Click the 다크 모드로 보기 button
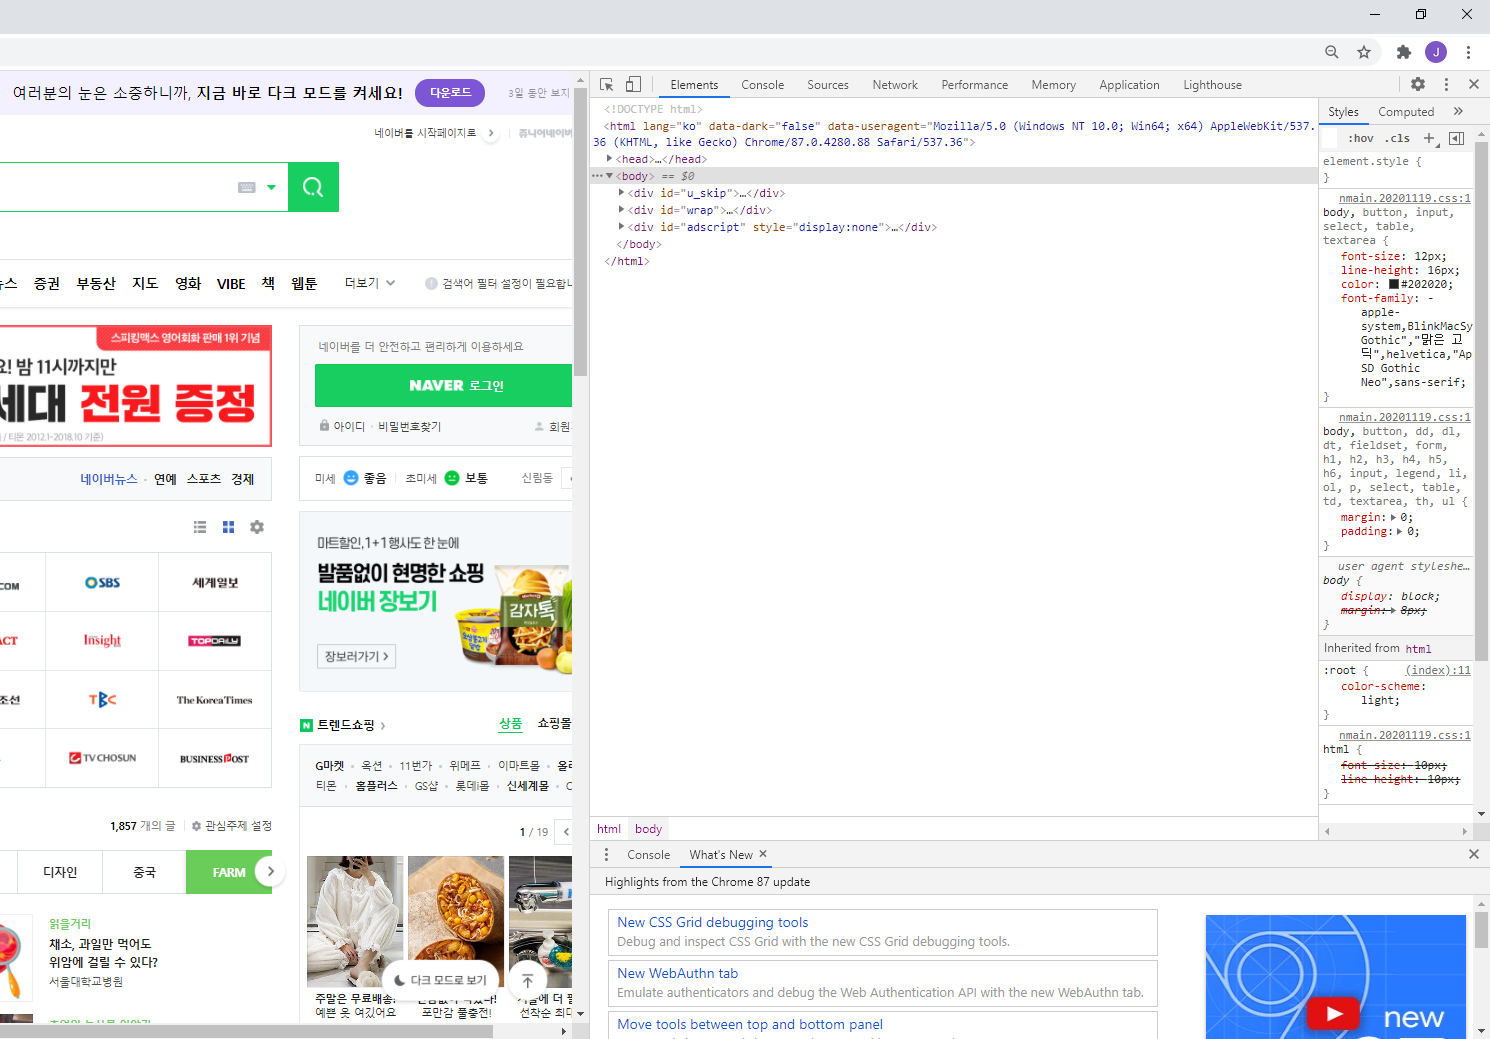Screen dimensions: 1490x1039 [x=441, y=980]
